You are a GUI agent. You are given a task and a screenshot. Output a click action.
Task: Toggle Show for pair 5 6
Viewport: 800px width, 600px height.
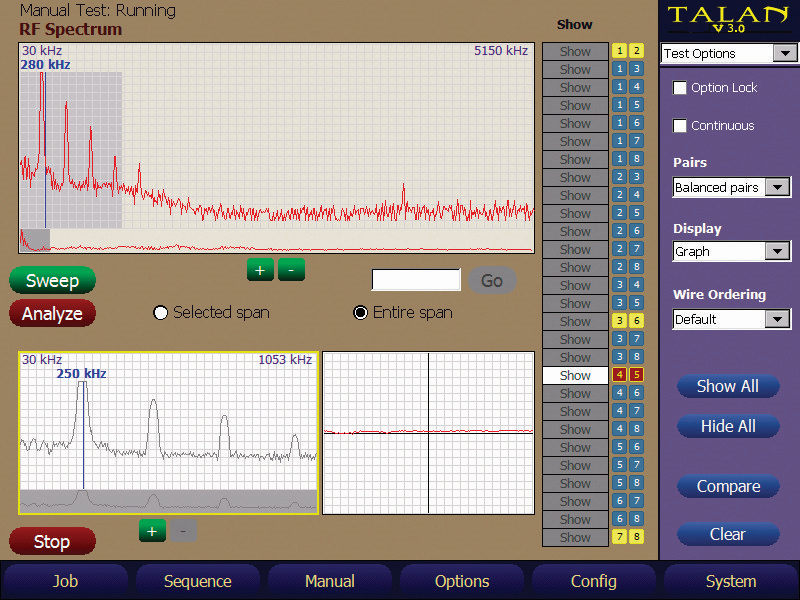576,447
